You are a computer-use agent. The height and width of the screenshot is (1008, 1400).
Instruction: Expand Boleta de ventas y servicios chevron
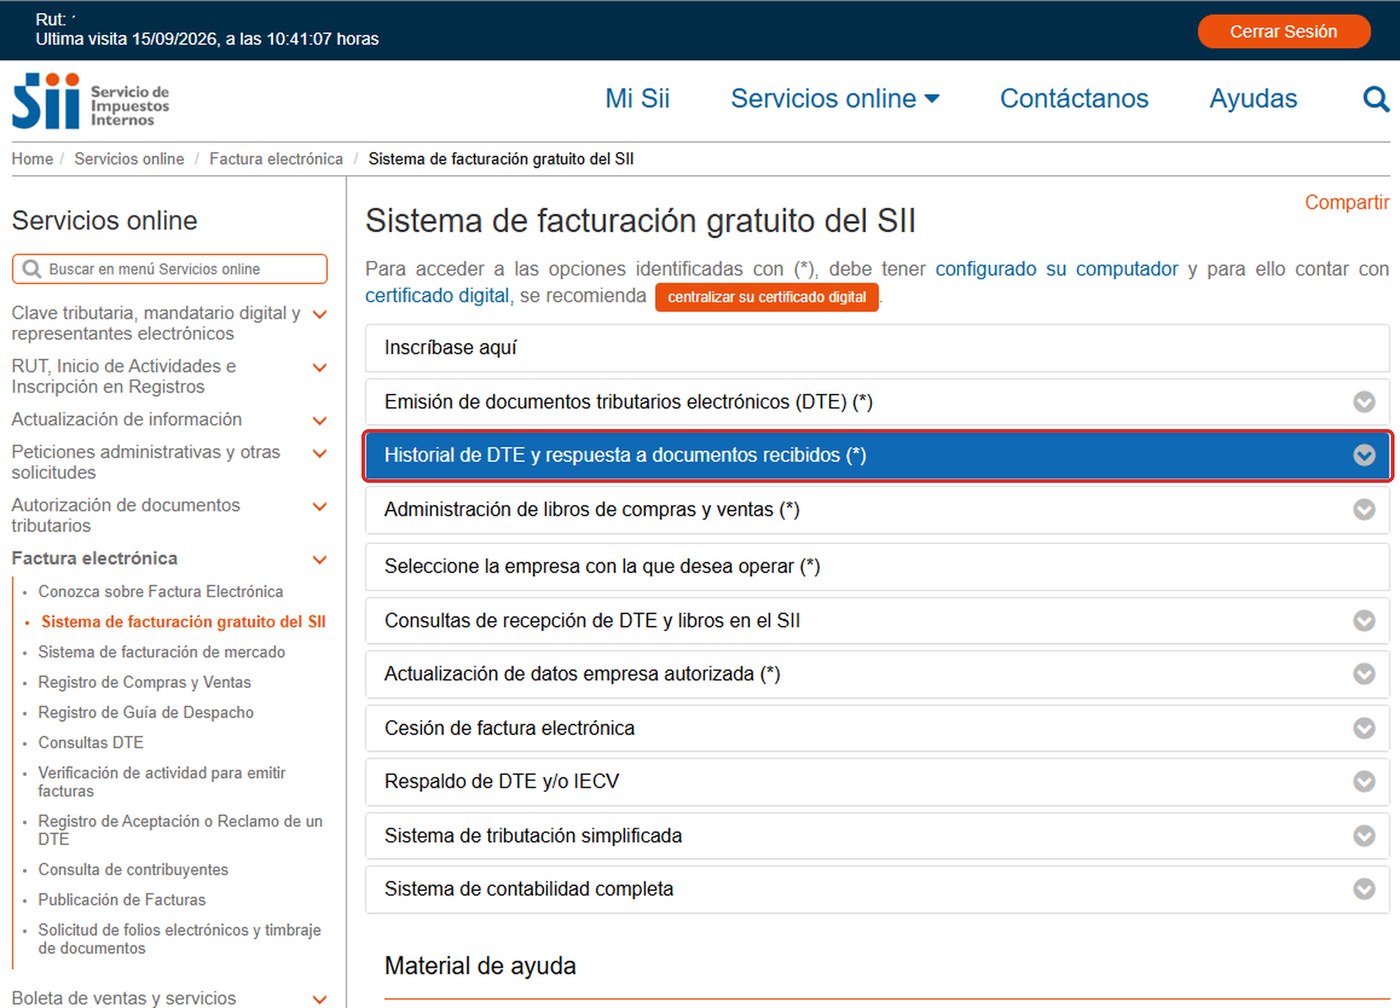click(320, 998)
